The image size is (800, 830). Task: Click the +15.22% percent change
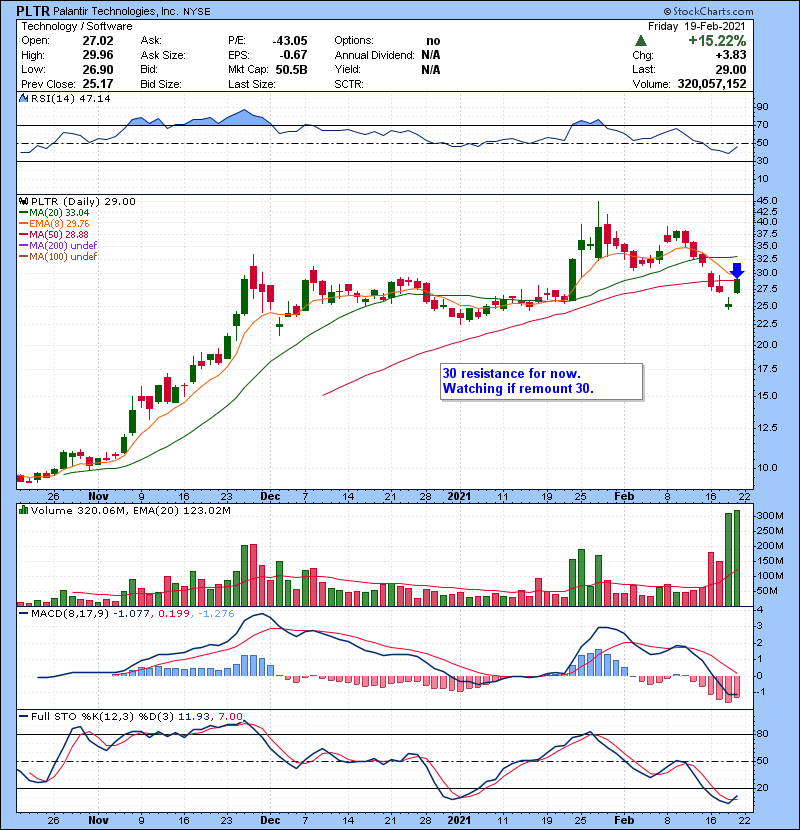click(717, 41)
